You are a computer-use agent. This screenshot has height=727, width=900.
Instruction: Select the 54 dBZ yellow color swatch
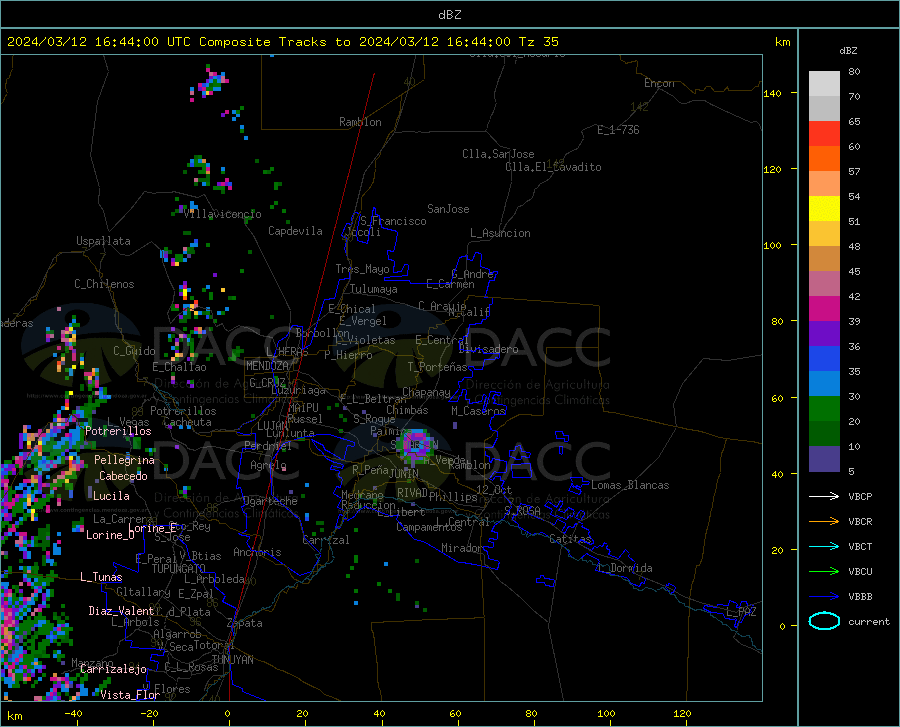824,209
